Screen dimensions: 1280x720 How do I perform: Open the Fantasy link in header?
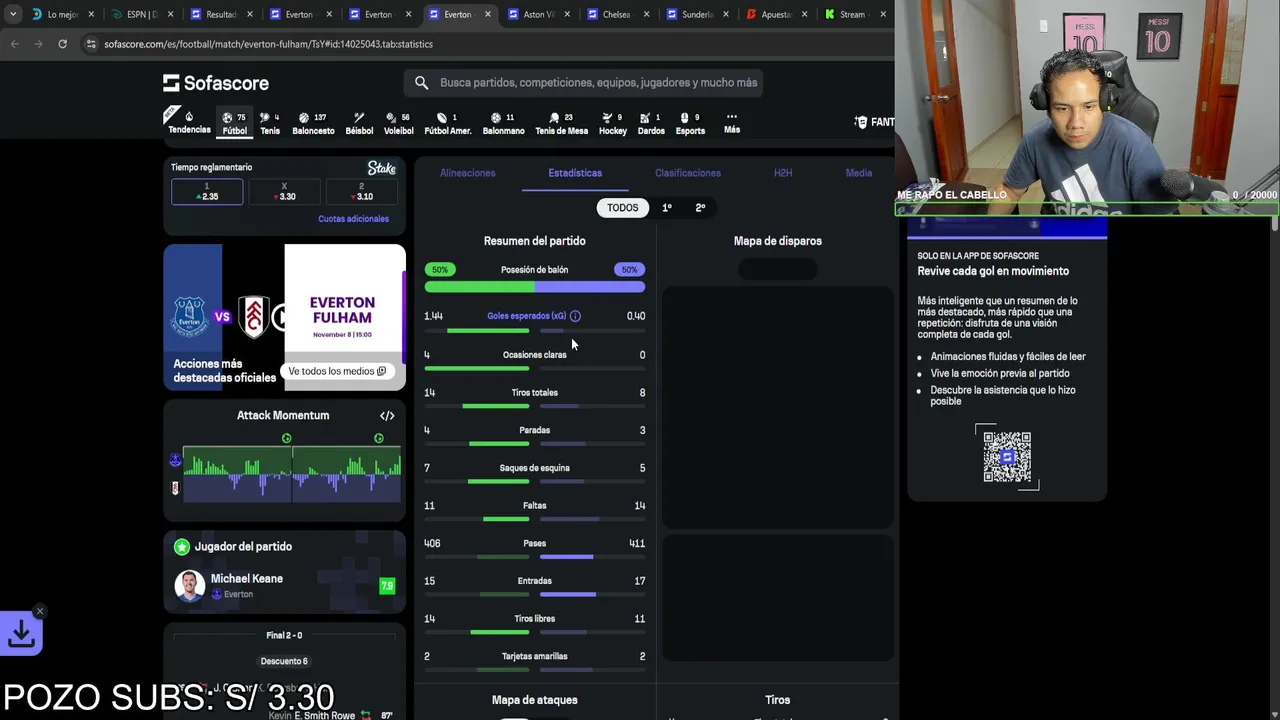pos(874,122)
